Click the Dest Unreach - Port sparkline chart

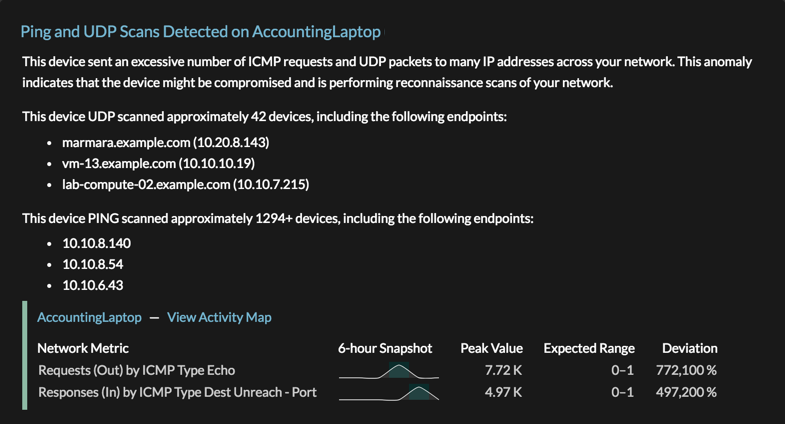[x=388, y=392]
